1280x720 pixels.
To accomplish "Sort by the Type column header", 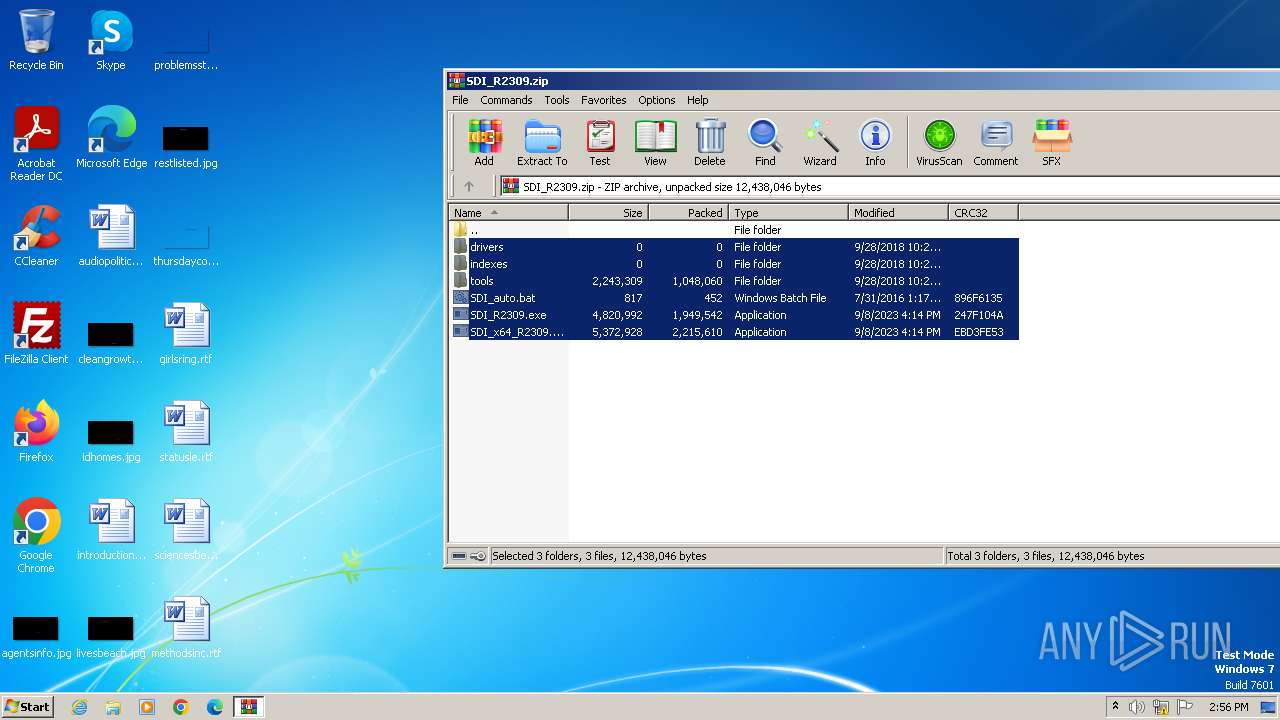I will pos(788,213).
